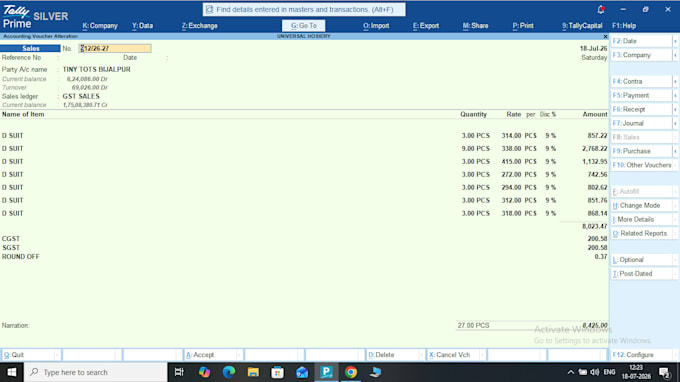680x382 pixels.
Task: Click the Find details search box
Action: pos(304,9)
